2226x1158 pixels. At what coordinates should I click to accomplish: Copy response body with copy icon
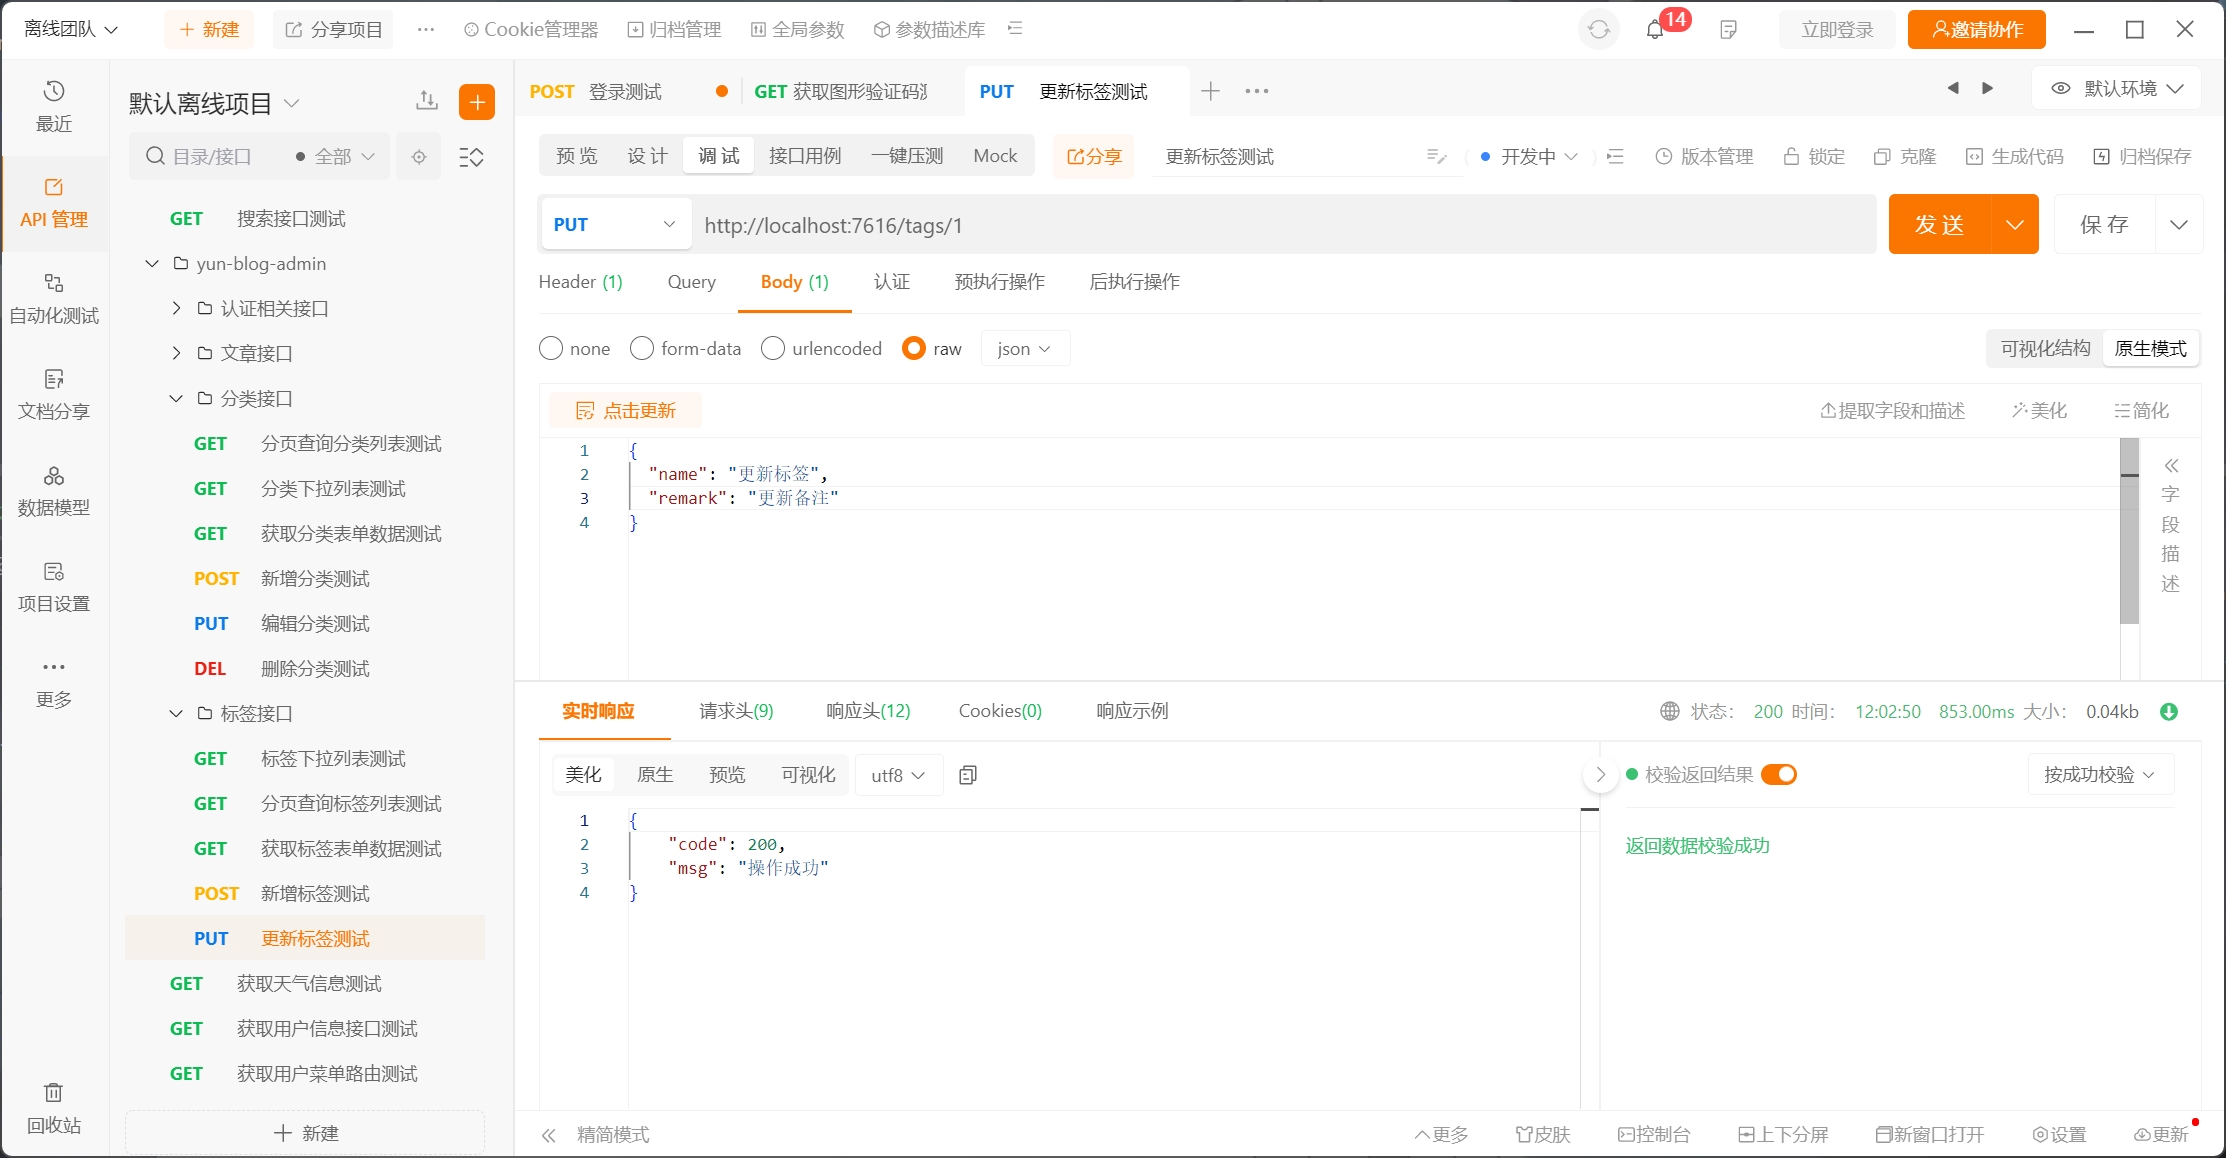pos(968,775)
